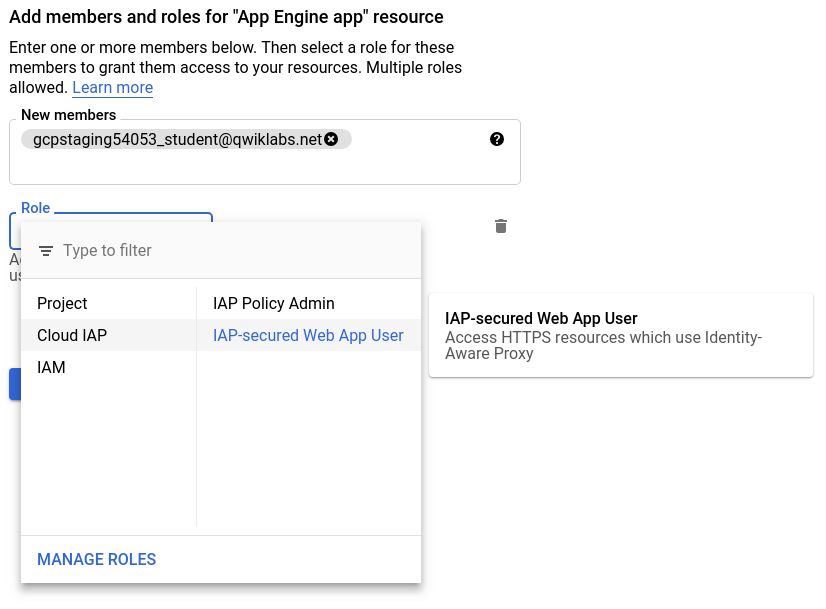
Task: Click the filter icon in role search
Action: pos(46,251)
